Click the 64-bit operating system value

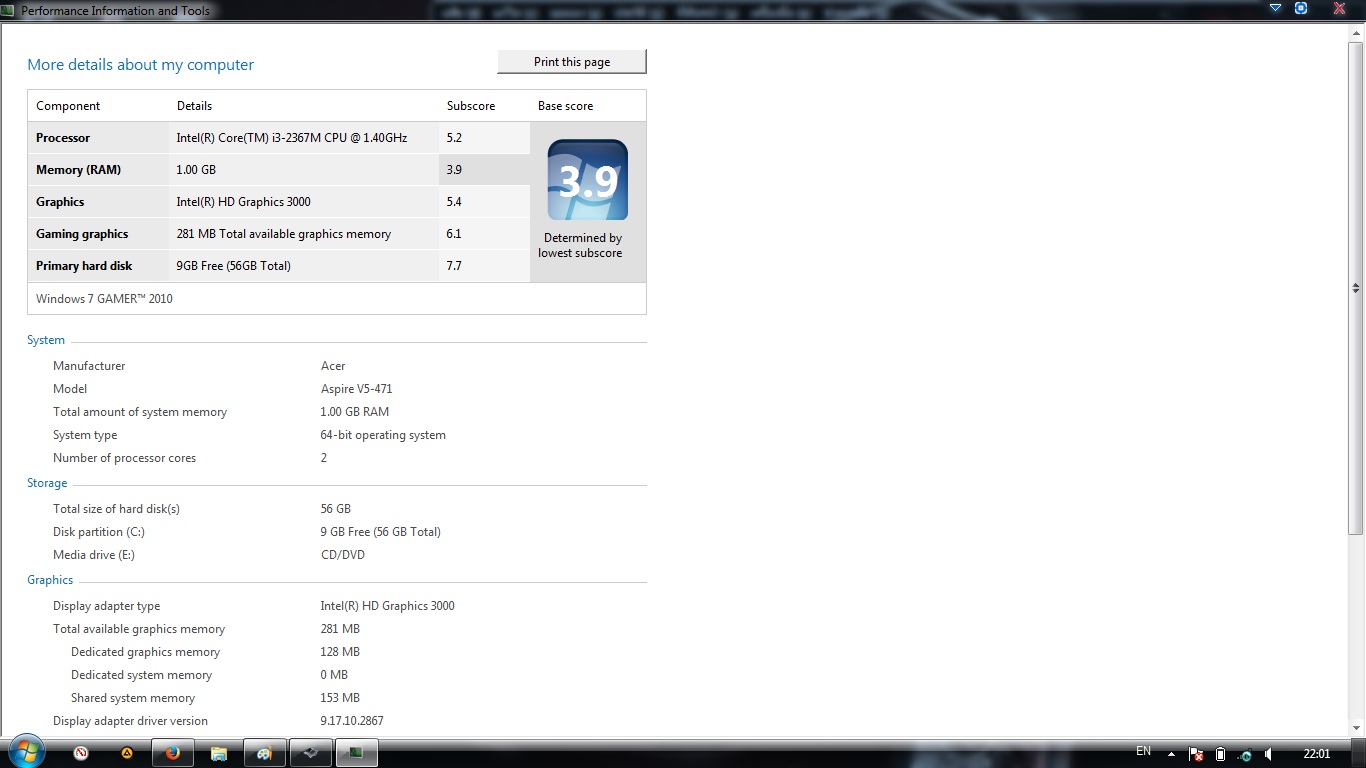pyautogui.click(x=383, y=435)
